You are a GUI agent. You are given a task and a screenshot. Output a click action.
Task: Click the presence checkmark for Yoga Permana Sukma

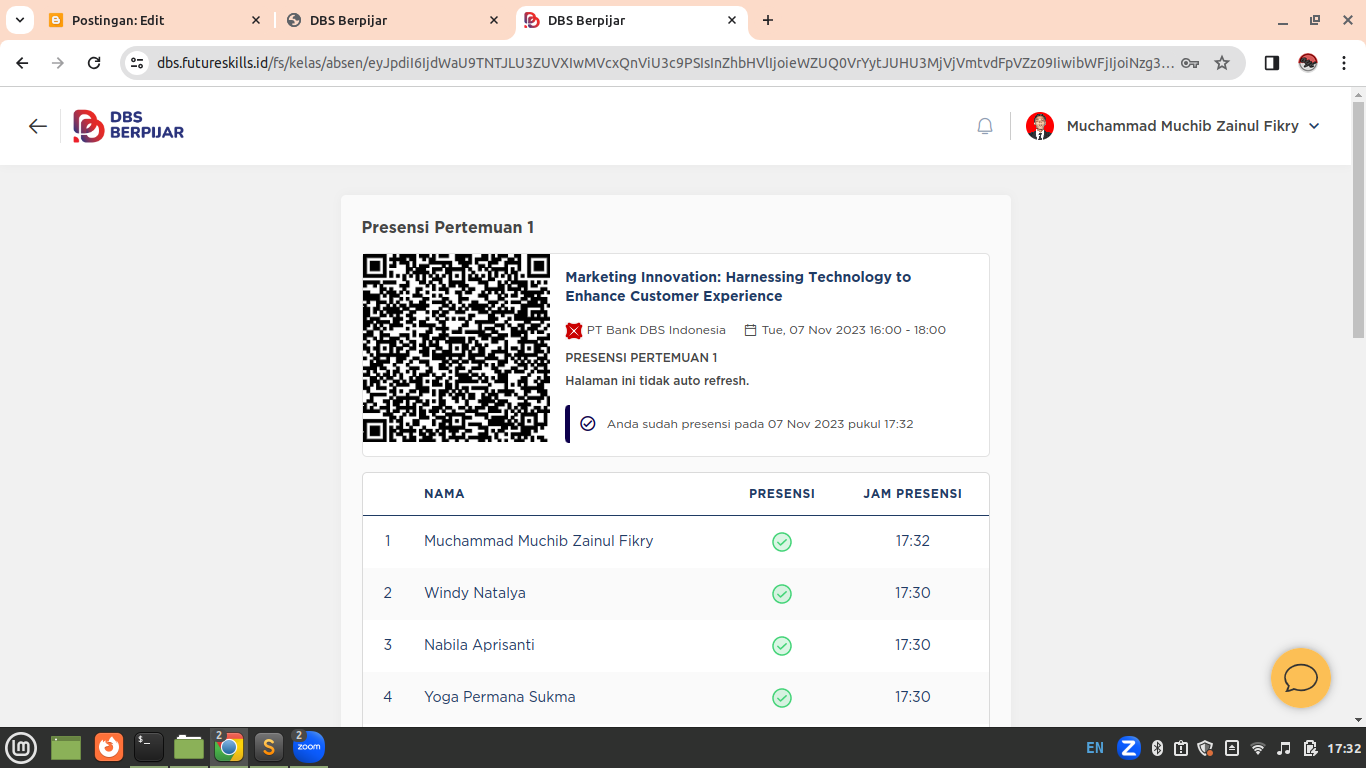[x=782, y=698]
